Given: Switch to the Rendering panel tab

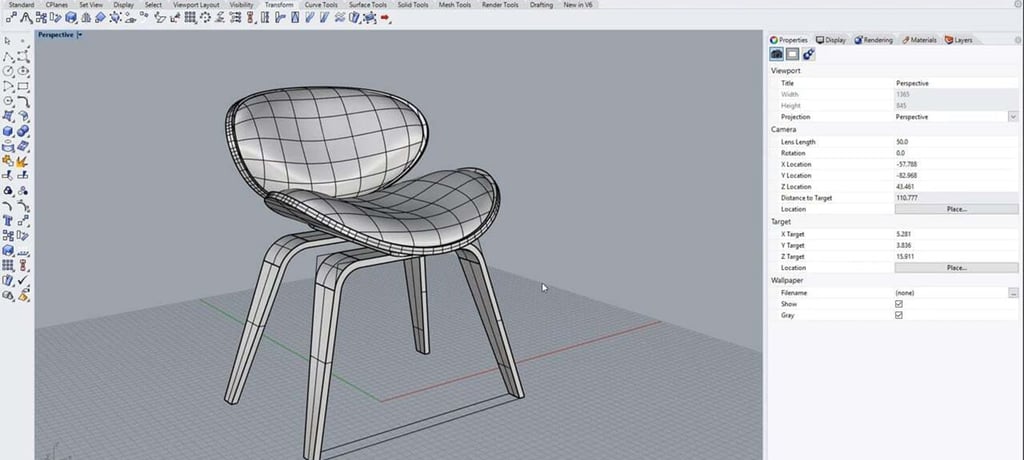Looking at the screenshot, I should click(x=873, y=40).
